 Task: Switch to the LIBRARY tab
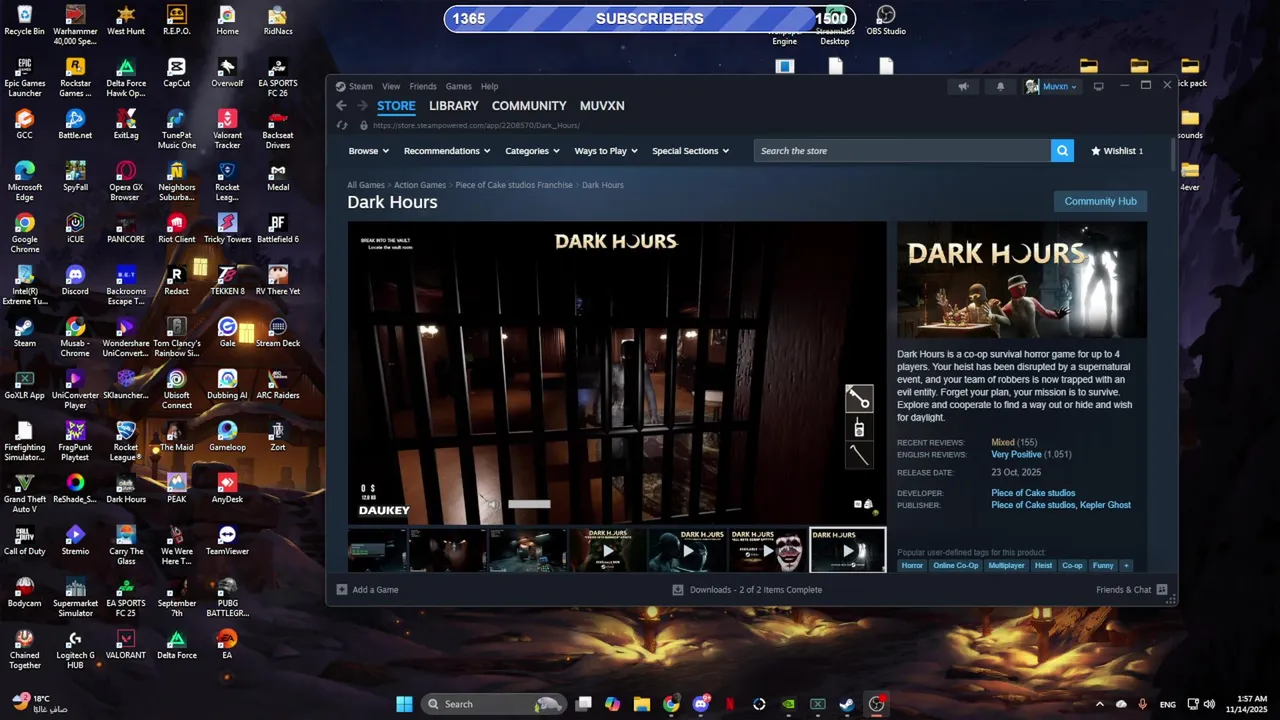[x=454, y=106]
